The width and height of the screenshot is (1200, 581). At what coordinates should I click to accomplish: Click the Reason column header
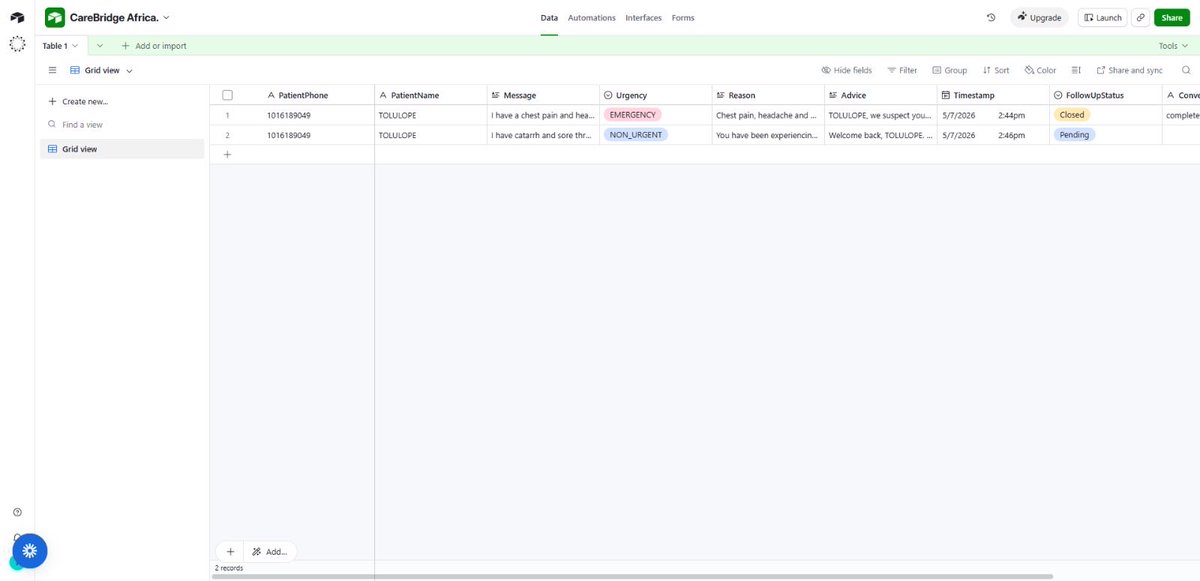tap(768, 95)
